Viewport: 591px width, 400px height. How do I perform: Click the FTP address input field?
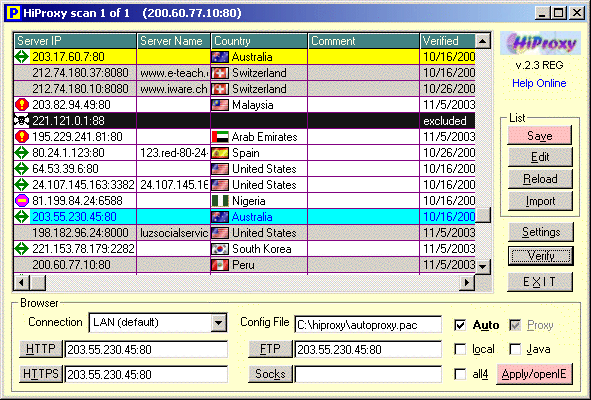tap(368, 349)
